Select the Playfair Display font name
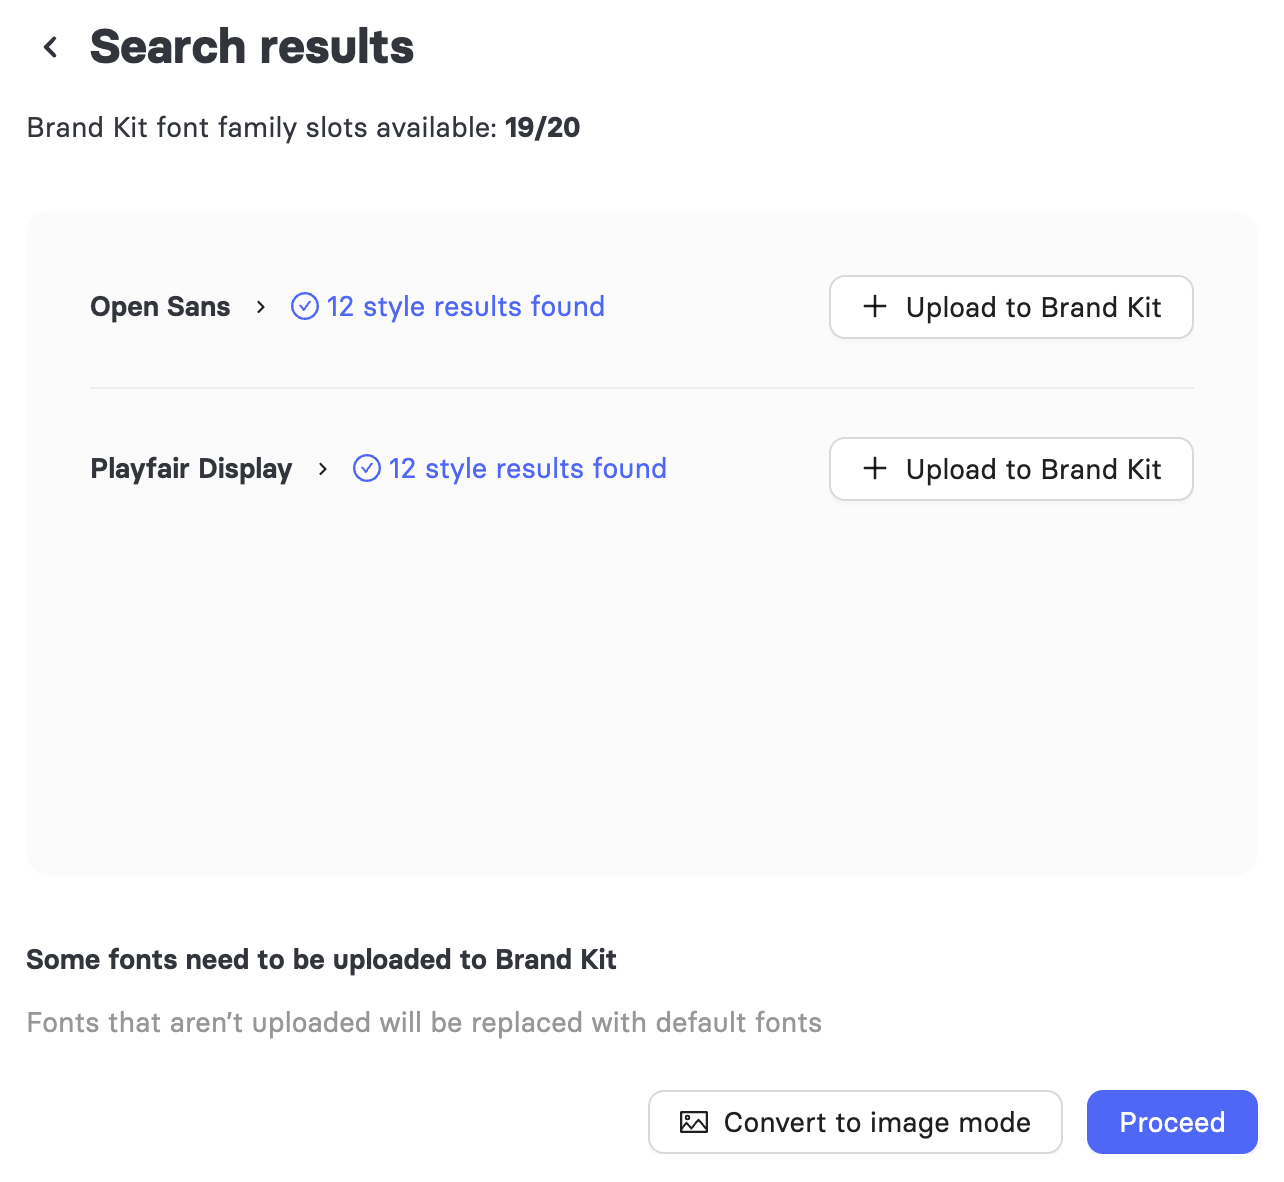 (191, 469)
